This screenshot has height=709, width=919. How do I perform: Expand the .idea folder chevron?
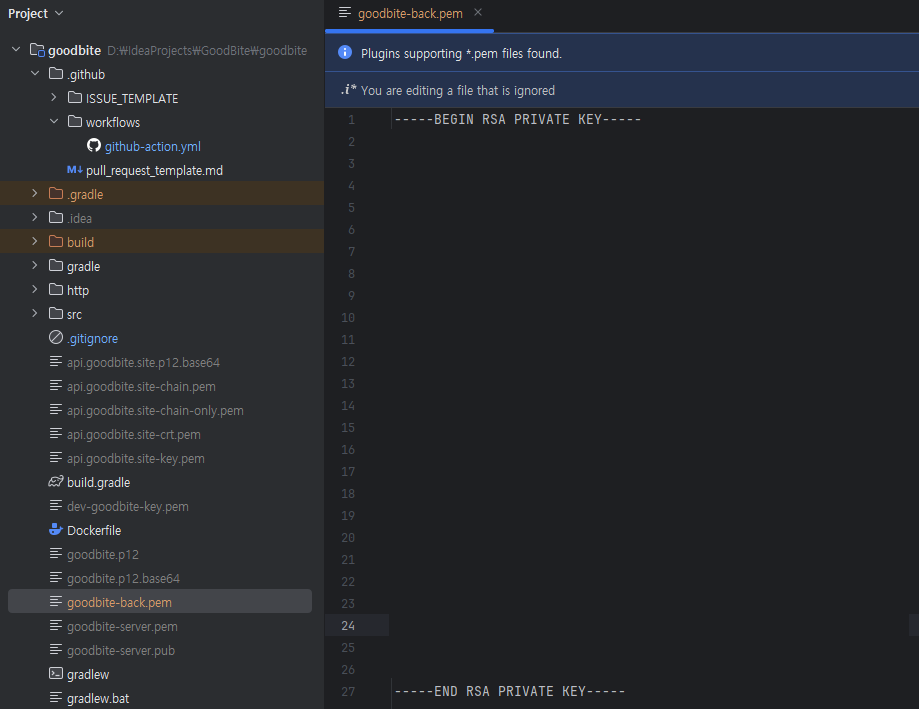pyautogui.click(x=35, y=217)
